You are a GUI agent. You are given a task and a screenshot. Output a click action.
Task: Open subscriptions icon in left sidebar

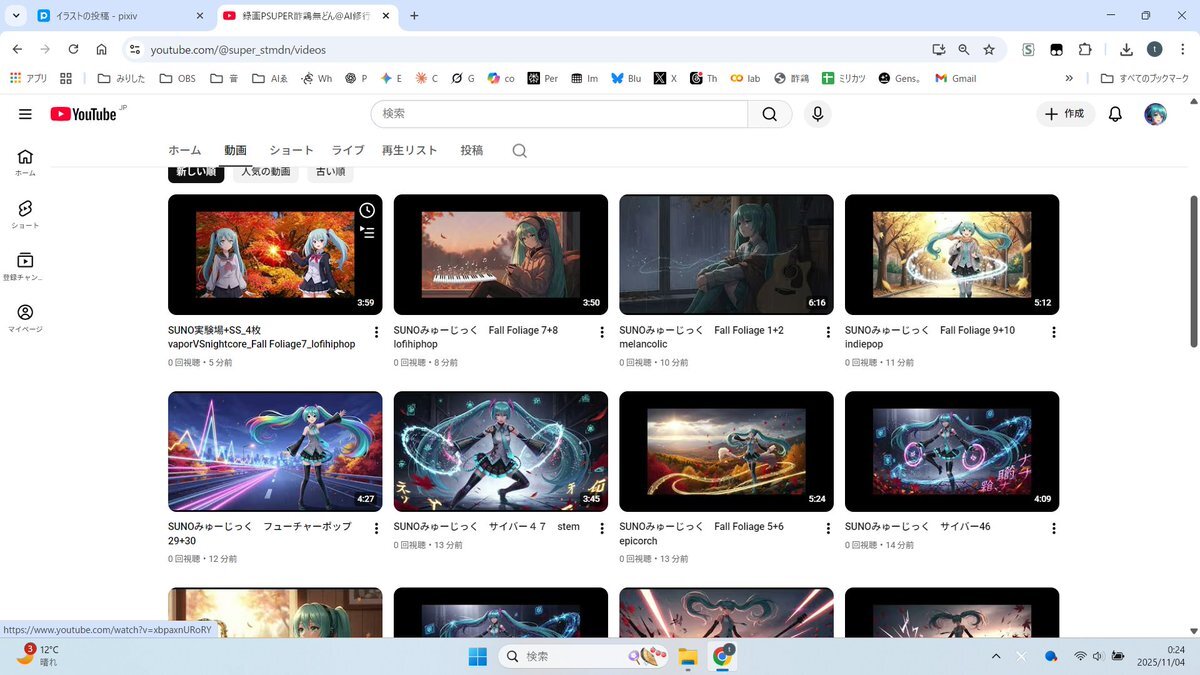click(x=25, y=265)
